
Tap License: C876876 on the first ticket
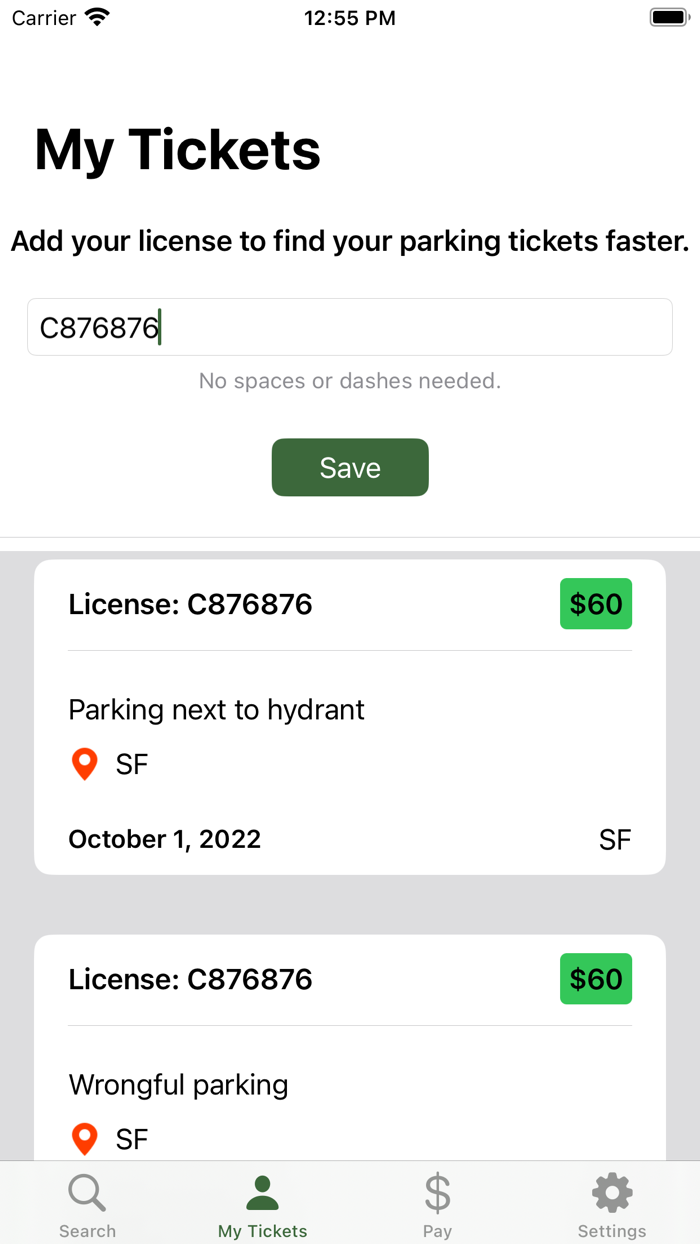click(x=189, y=603)
